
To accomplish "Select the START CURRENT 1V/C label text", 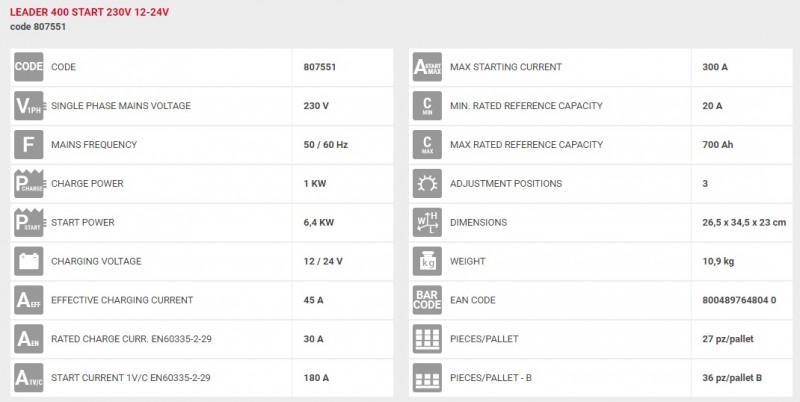I will (131, 378).
